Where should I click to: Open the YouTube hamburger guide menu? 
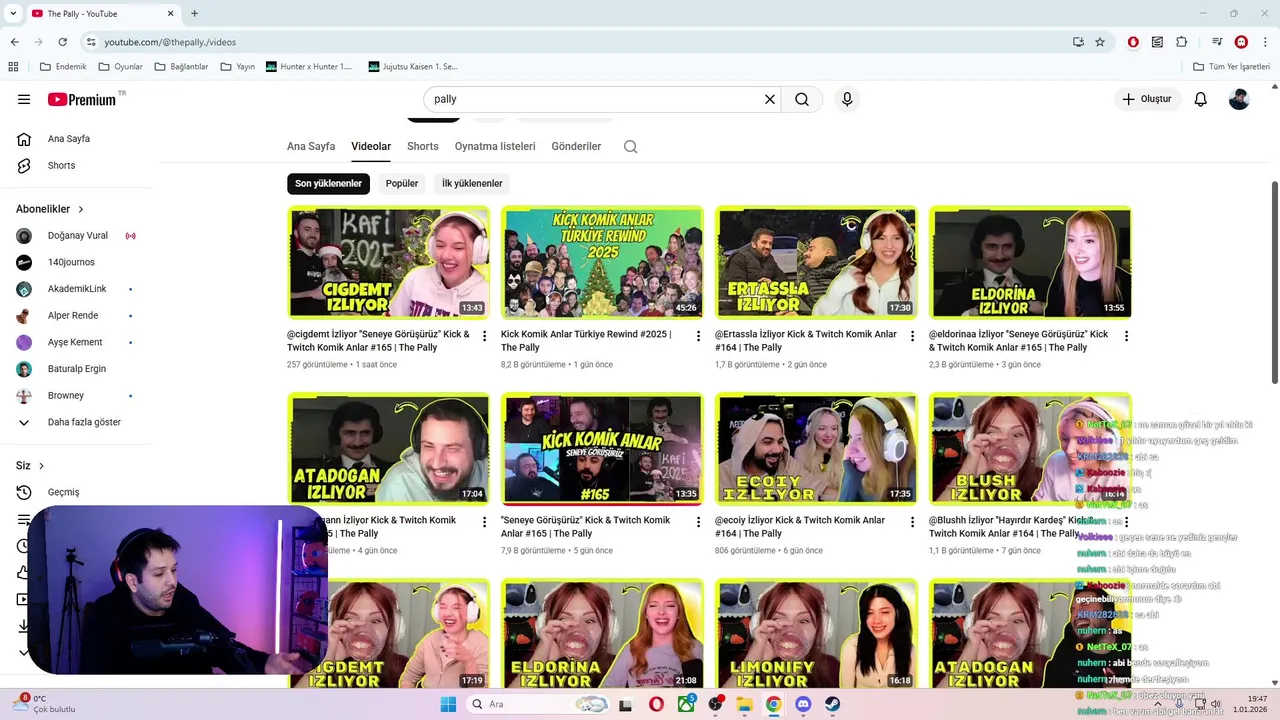click(x=24, y=99)
